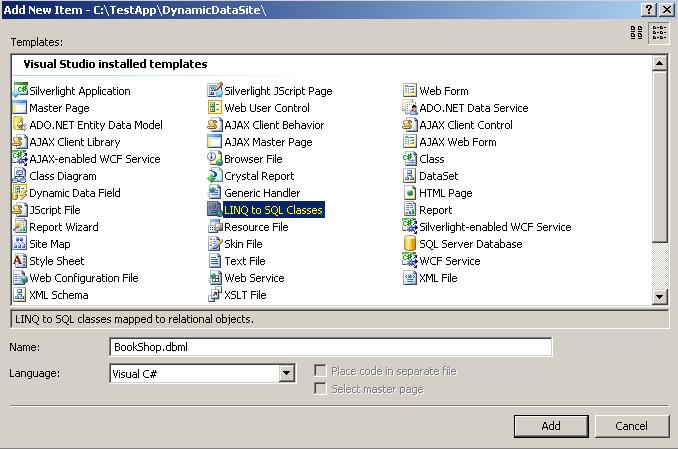Select the Silverlight Application template icon
The image size is (678, 449).
20,90
